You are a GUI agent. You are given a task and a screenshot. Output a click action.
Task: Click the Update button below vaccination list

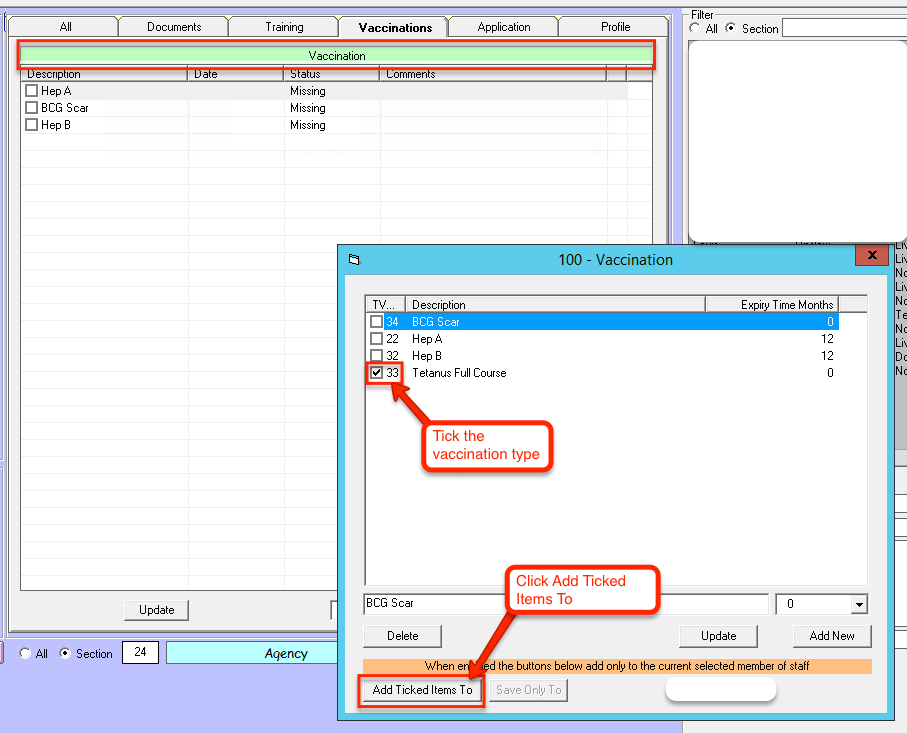[156, 610]
